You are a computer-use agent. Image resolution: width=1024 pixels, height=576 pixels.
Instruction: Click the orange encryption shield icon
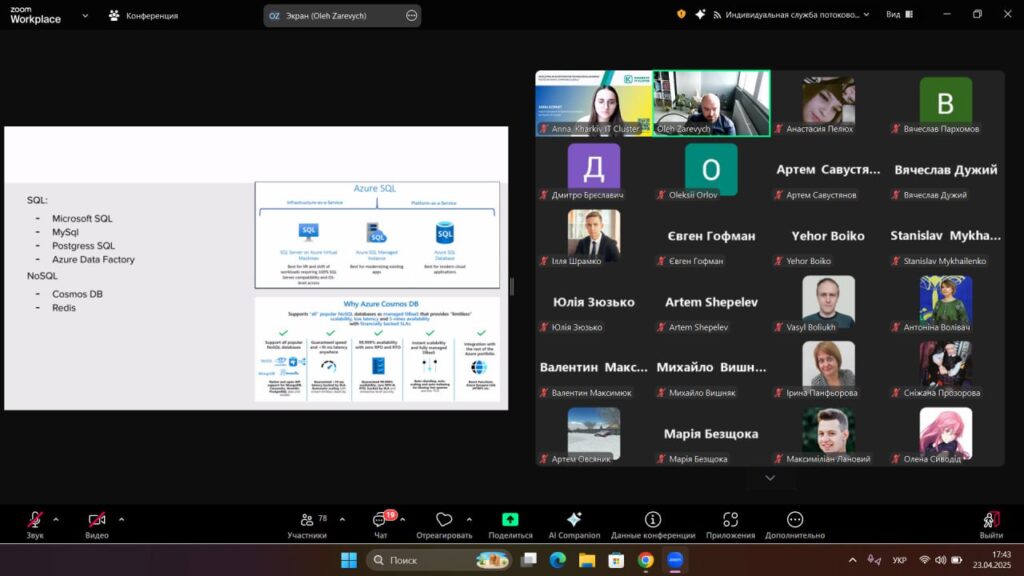pos(681,14)
